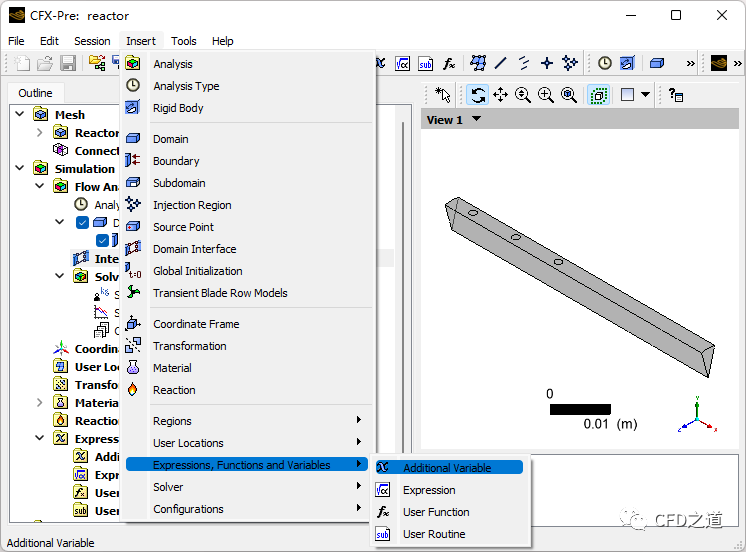This screenshot has height=552, width=746.
Task: Click the Injection Region toolbar icon
Action: coord(569,63)
